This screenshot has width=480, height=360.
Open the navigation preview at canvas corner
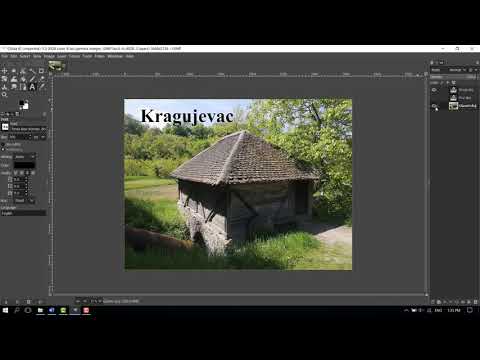coord(426,295)
